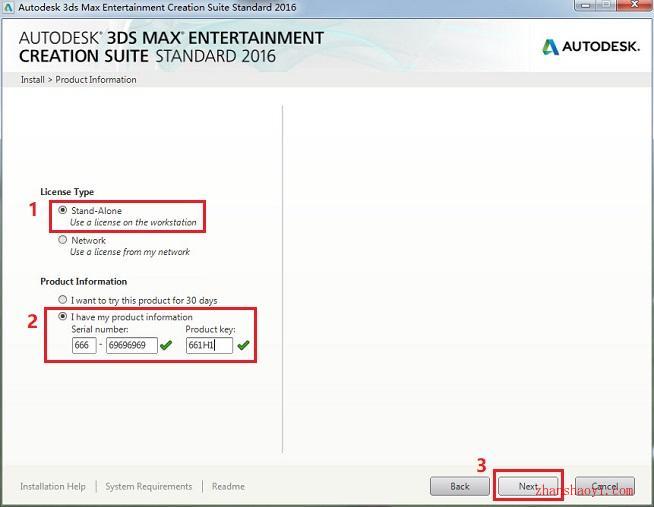The width and height of the screenshot is (654, 507).
Task: Pick "I have my product information"
Action: (63, 317)
